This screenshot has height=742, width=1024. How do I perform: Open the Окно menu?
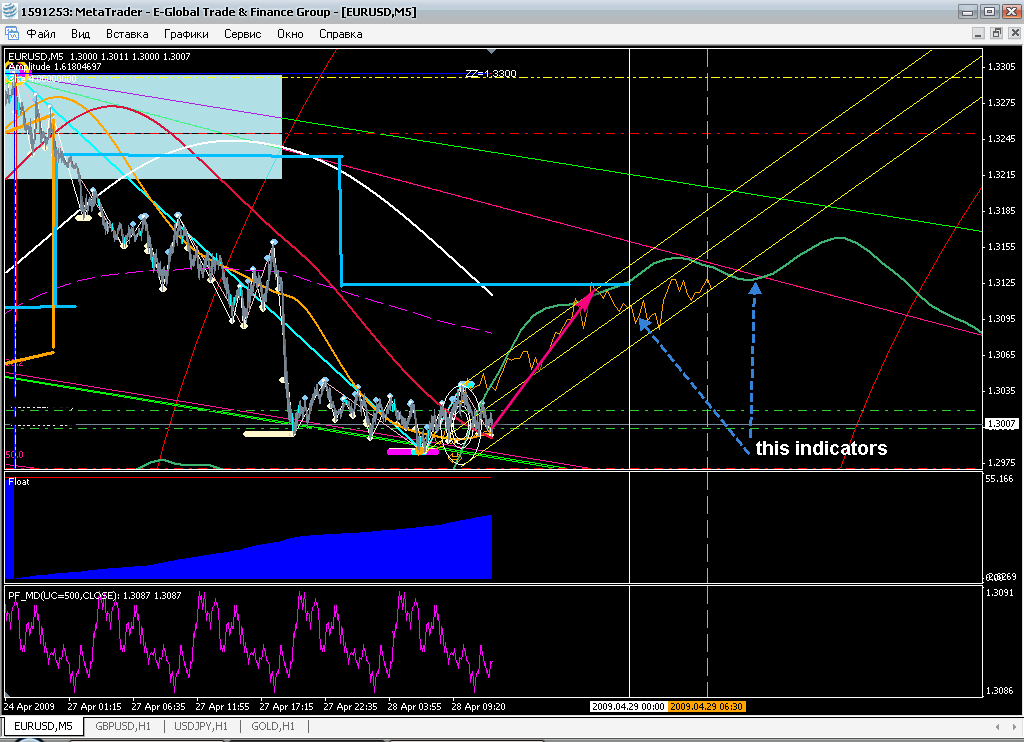click(x=290, y=34)
